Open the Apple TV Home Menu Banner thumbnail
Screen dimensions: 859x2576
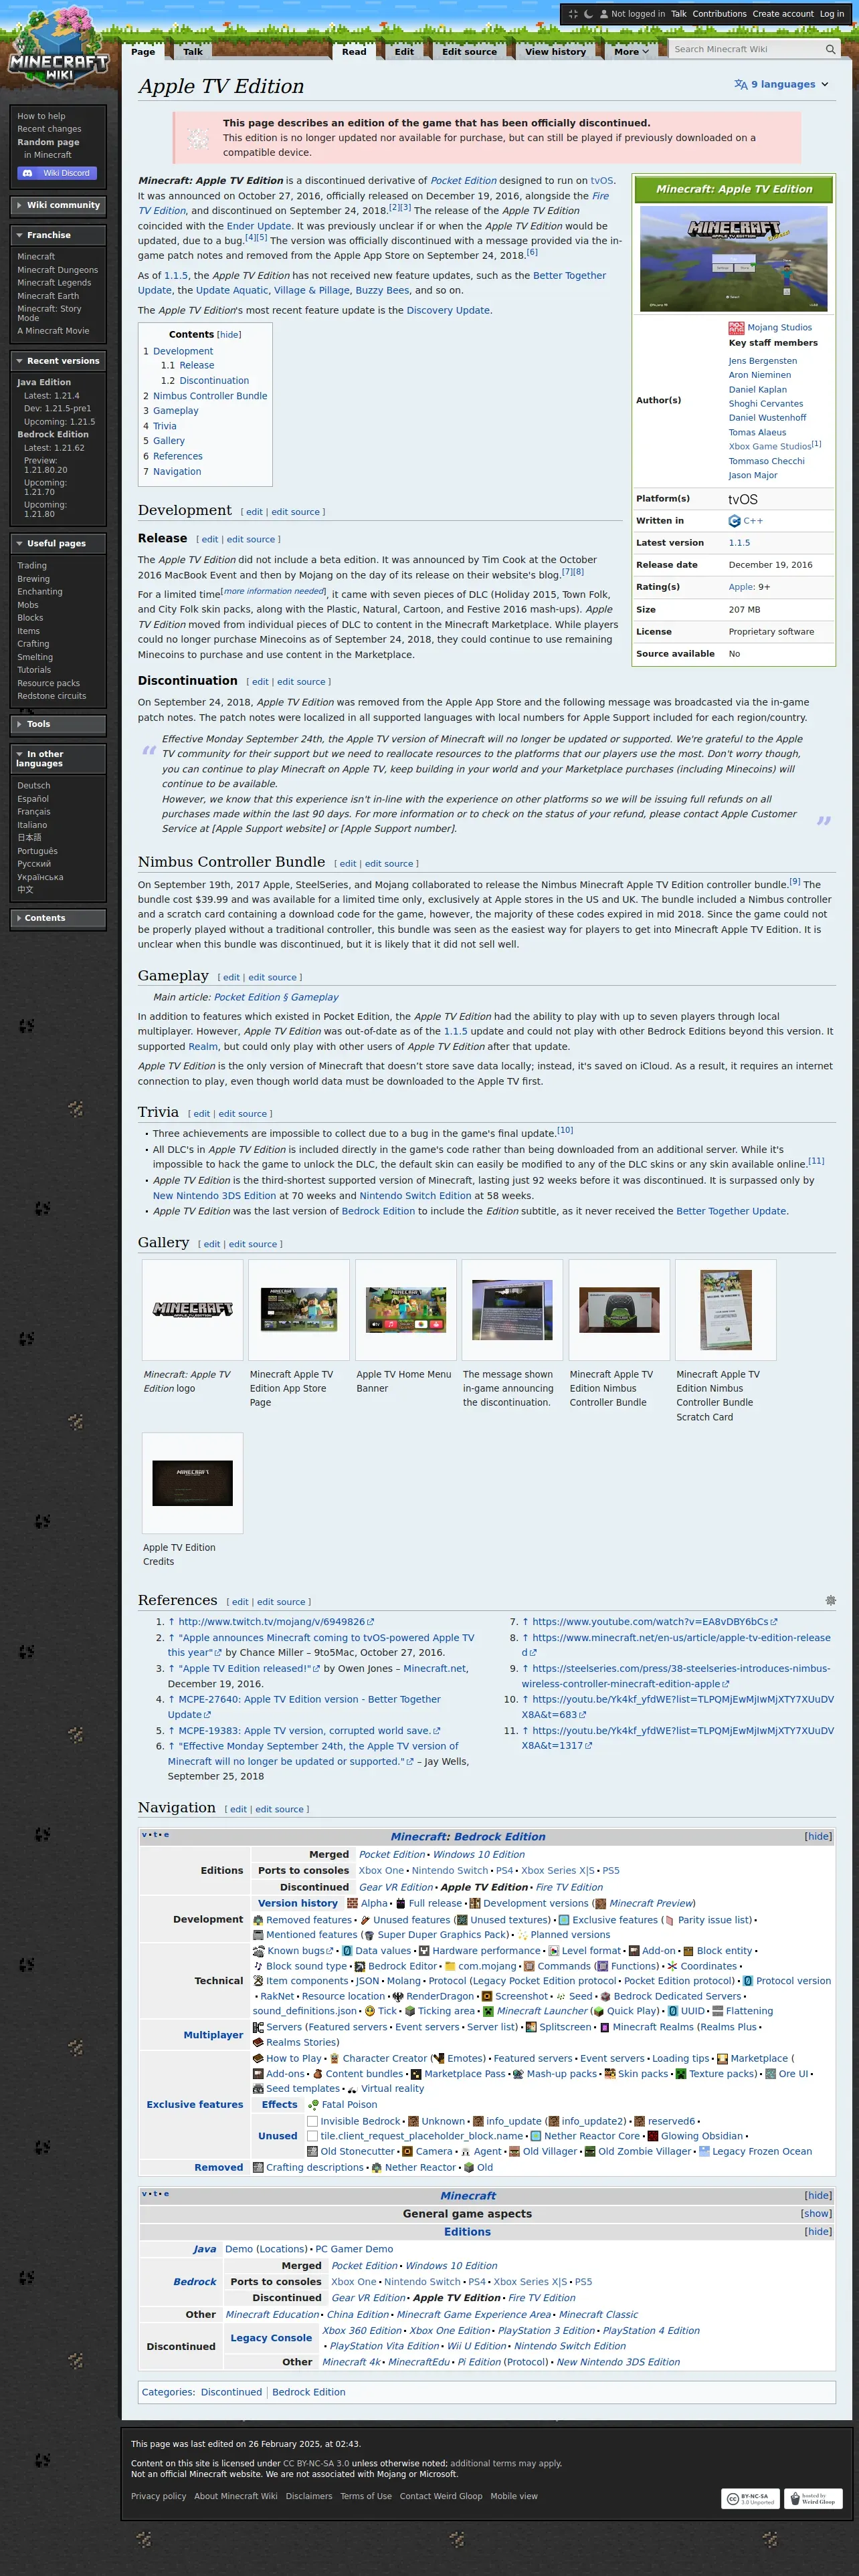point(406,1310)
